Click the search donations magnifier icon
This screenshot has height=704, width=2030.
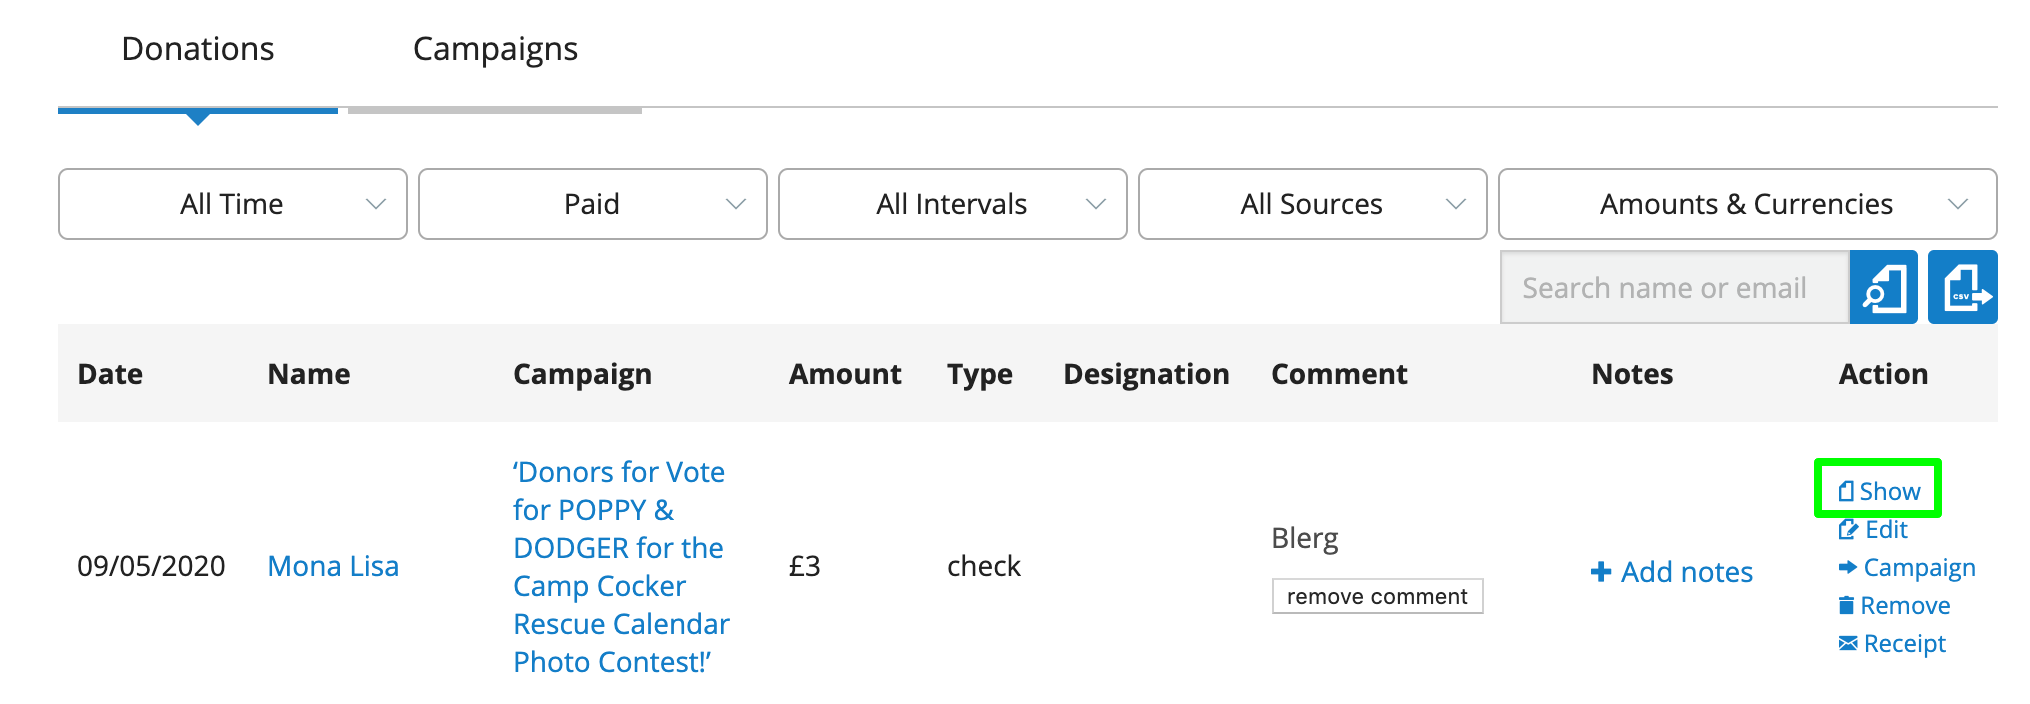pos(1883,288)
